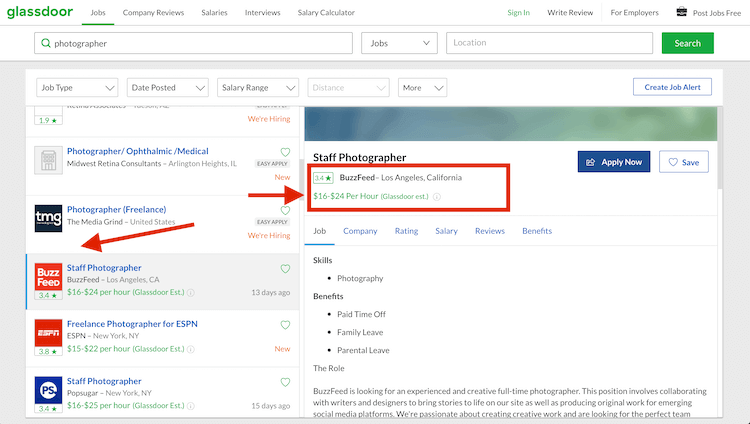The width and height of the screenshot is (750, 424).
Task: Toggle heart save on BuzzFeed Staff Photographer listing
Action: [x=285, y=269]
